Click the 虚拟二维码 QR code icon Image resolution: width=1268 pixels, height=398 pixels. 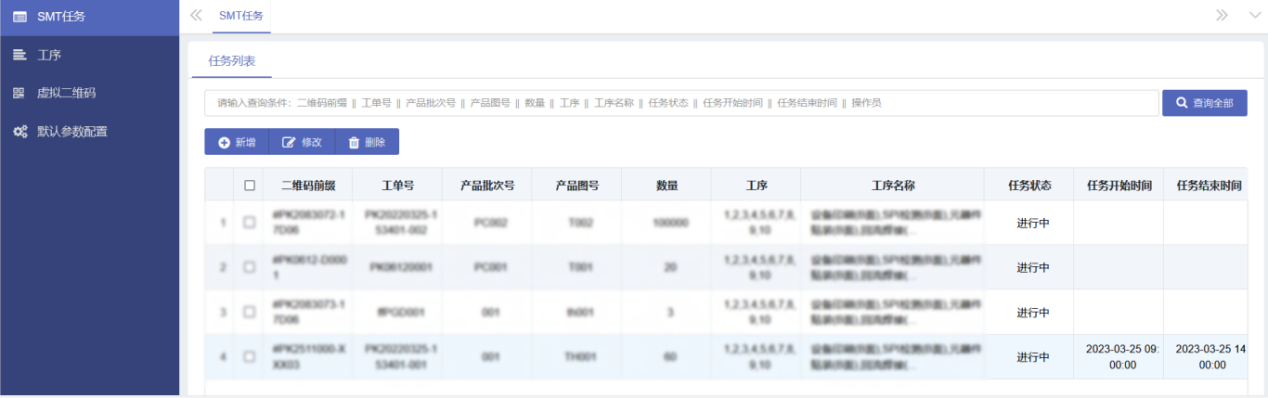coord(19,92)
